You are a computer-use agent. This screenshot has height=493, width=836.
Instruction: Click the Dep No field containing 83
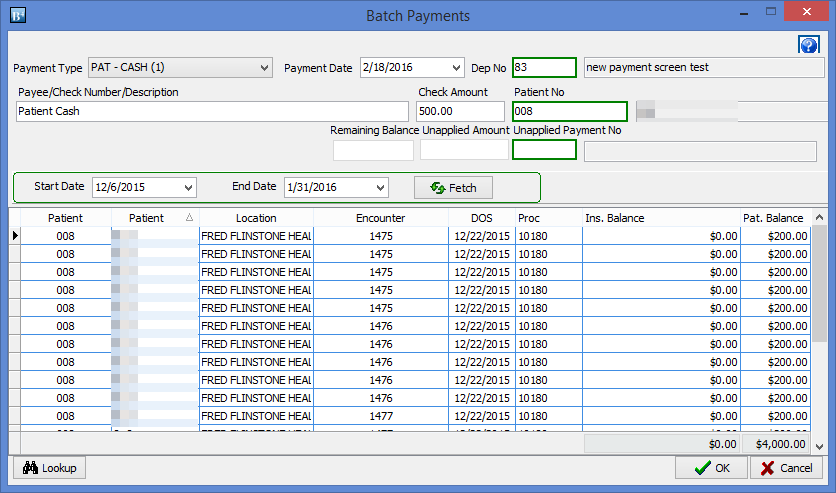(x=544, y=68)
